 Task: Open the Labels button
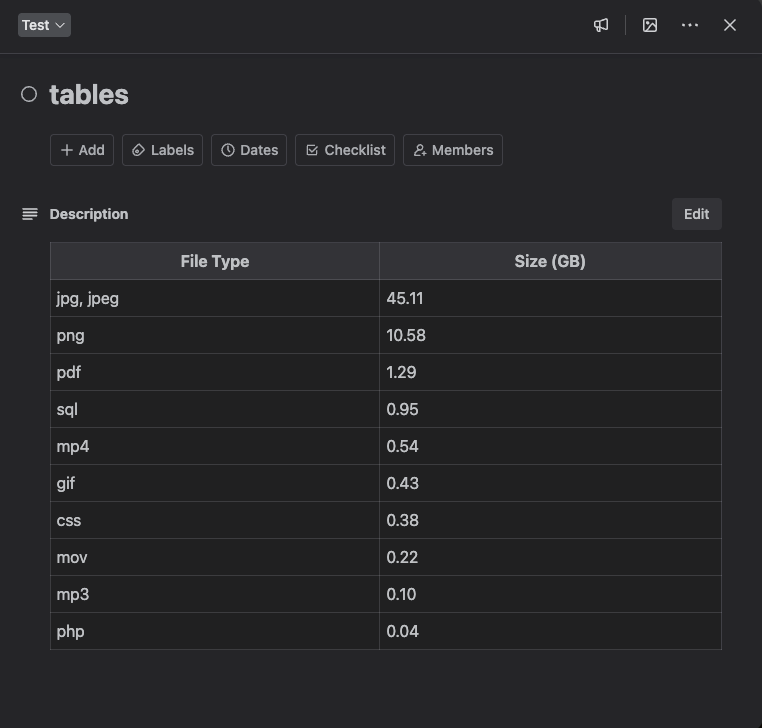pos(162,150)
